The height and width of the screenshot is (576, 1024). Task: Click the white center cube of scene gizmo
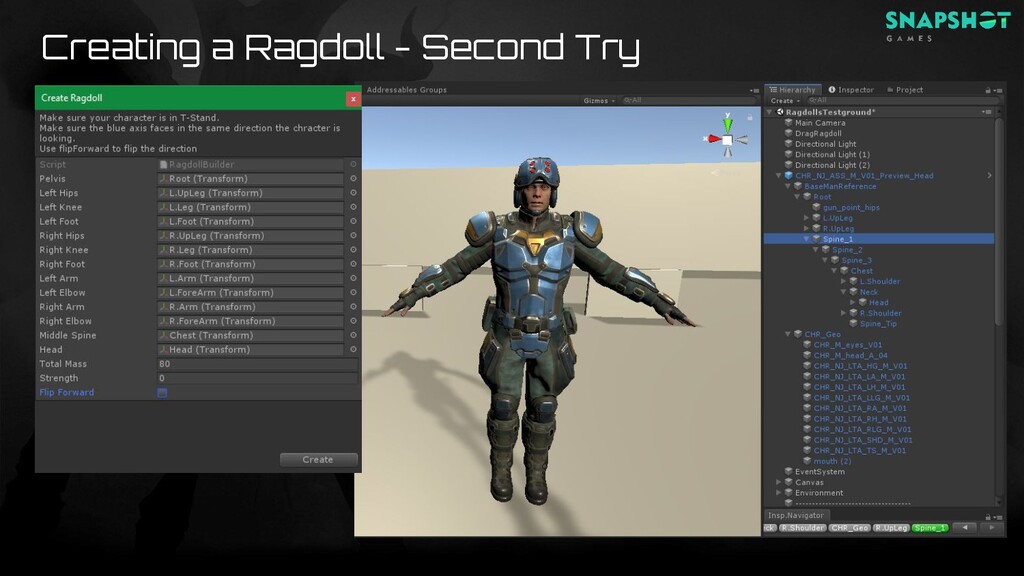click(727, 140)
